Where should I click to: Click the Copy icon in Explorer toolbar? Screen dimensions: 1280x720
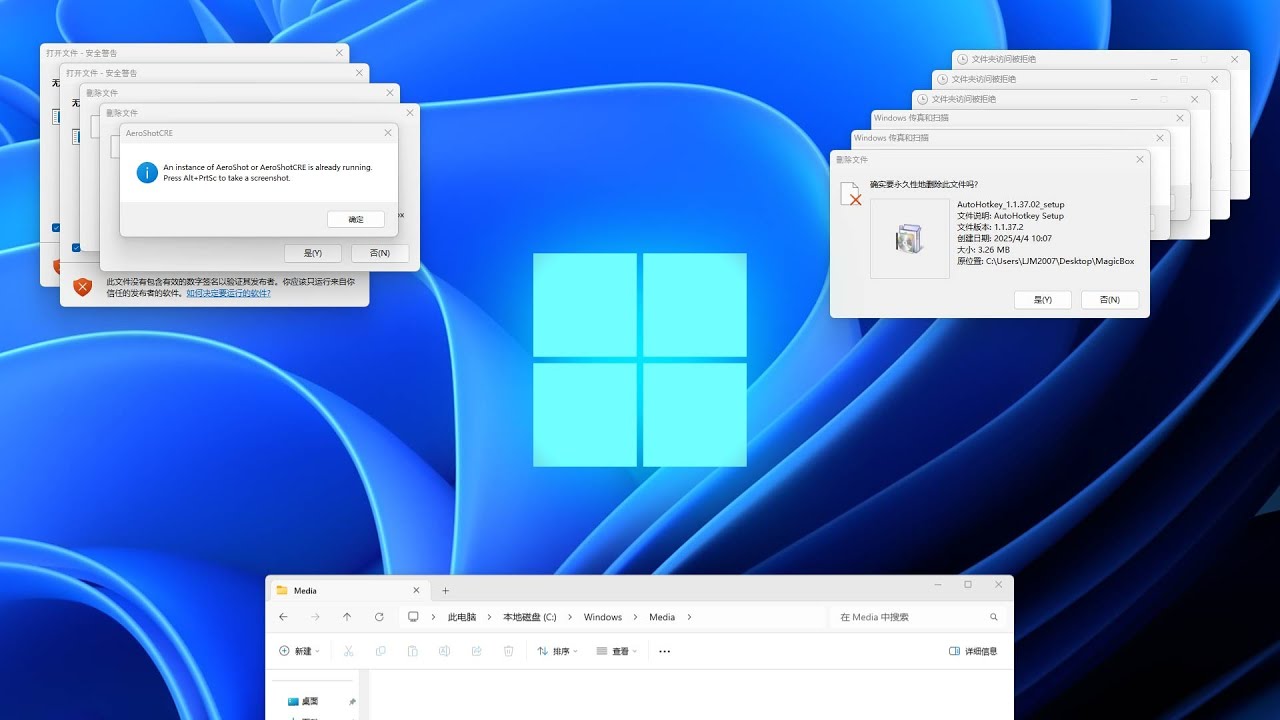coord(381,651)
